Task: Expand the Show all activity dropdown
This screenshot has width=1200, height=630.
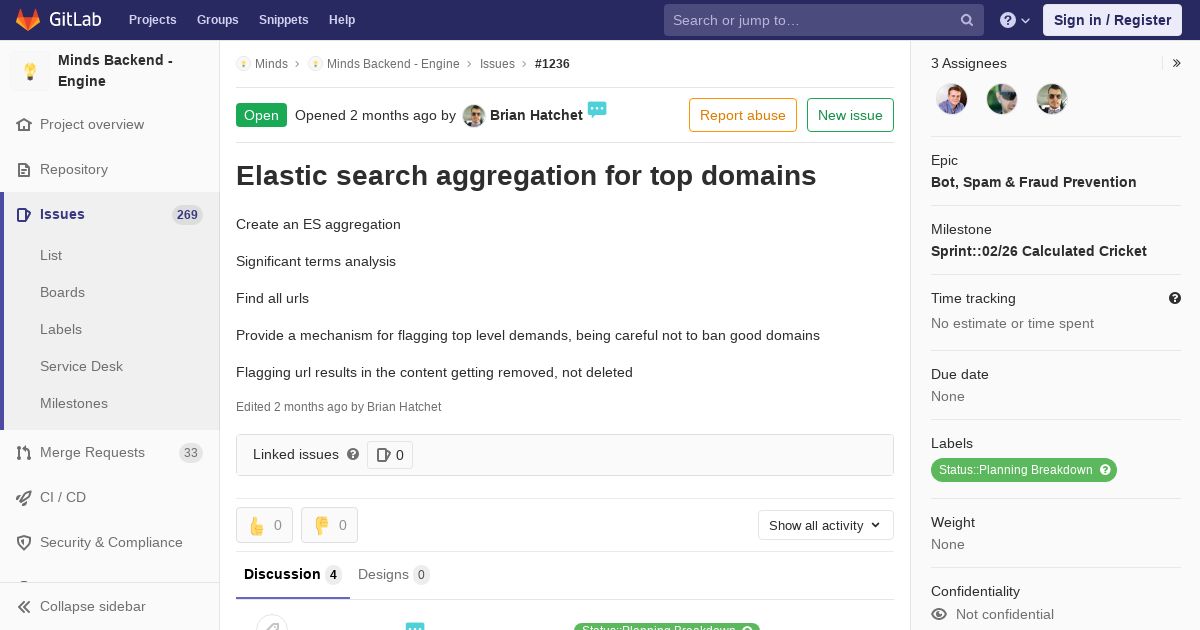Action: point(825,525)
